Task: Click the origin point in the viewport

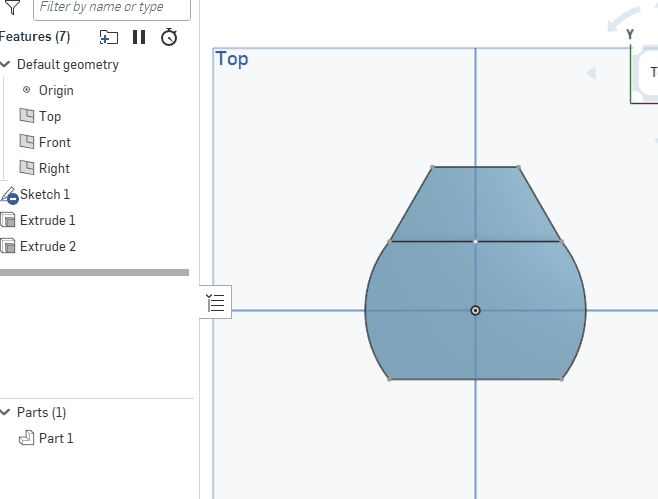Action: coord(475,310)
